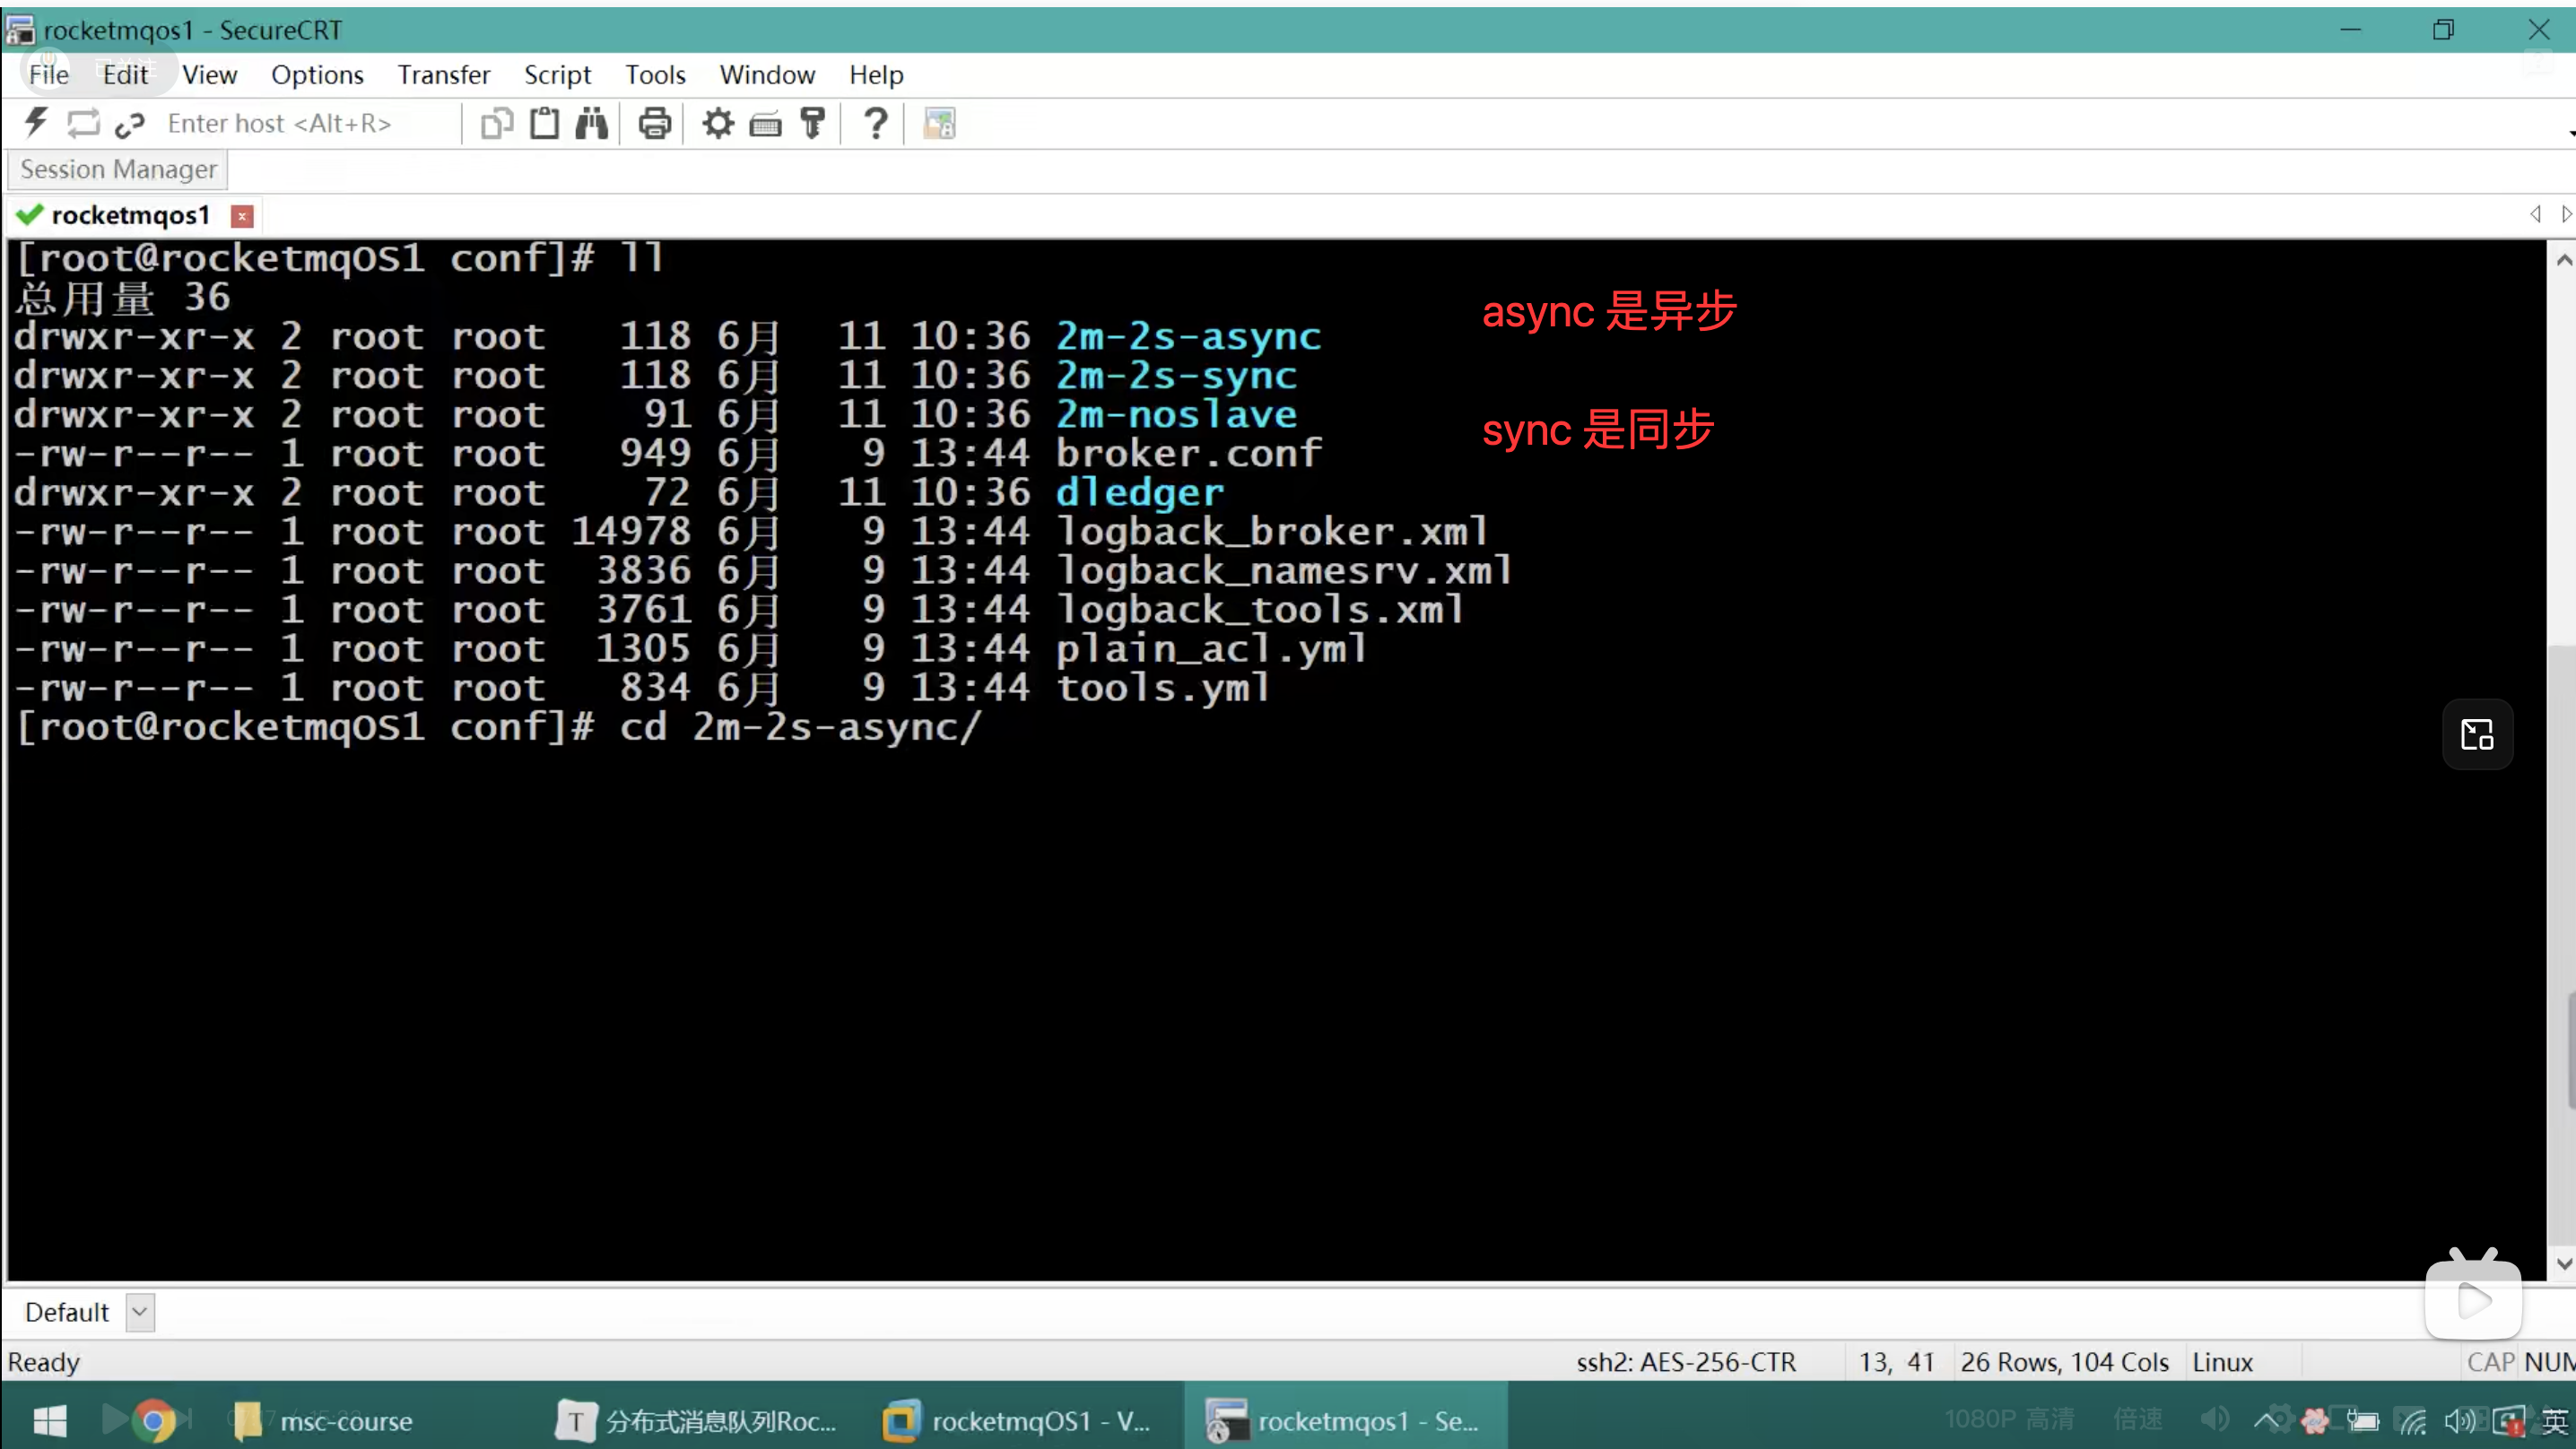Expand the Default dropdown arrow
The width and height of the screenshot is (2576, 1449).
(x=140, y=1312)
